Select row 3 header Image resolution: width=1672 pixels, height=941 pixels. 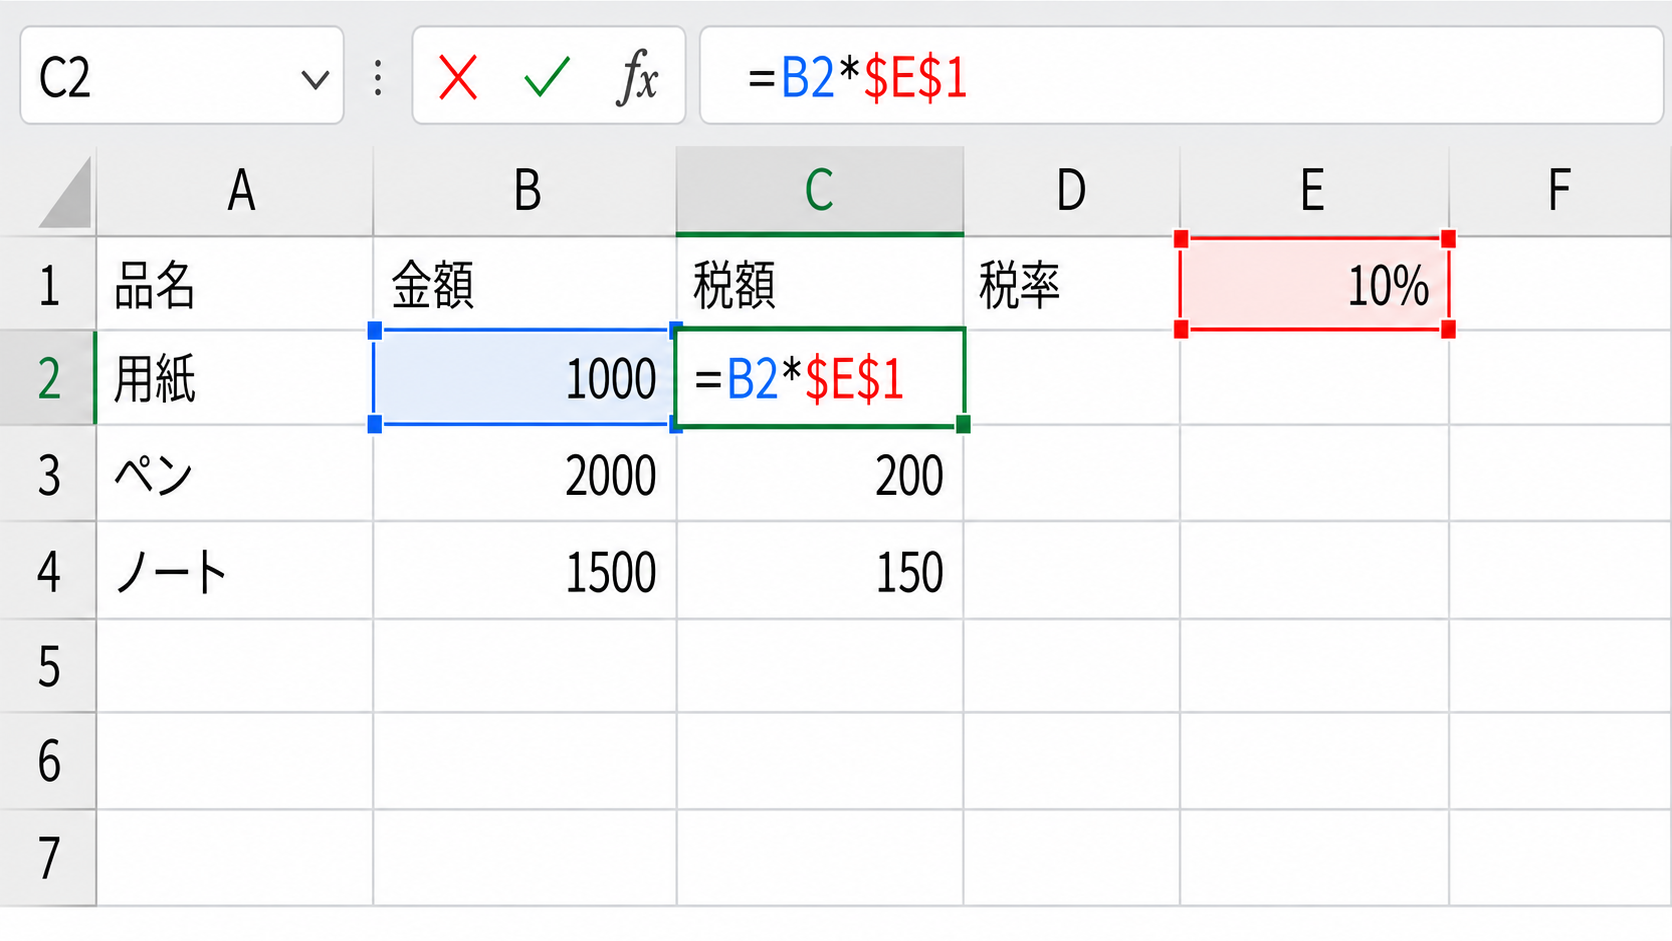pos(48,474)
